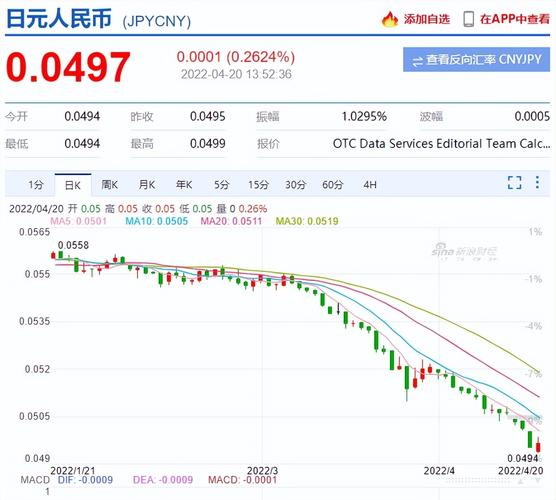The image size is (556, 500).
Task: Click the last red candlestick on chart
Action: (x=538, y=445)
